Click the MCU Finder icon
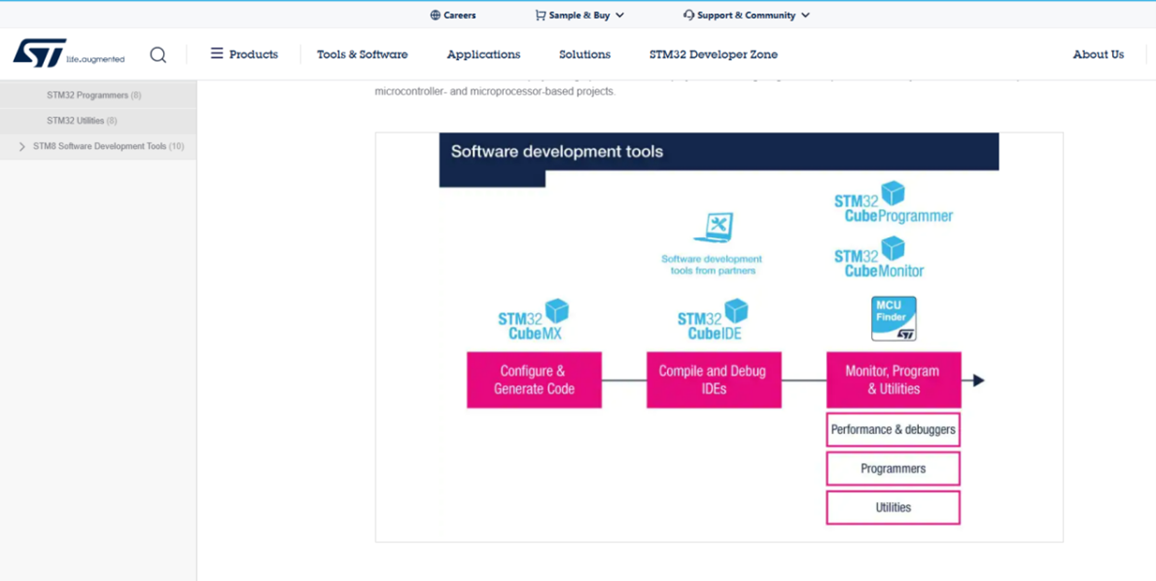Screen dimensions: 1156x581 point(893,319)
